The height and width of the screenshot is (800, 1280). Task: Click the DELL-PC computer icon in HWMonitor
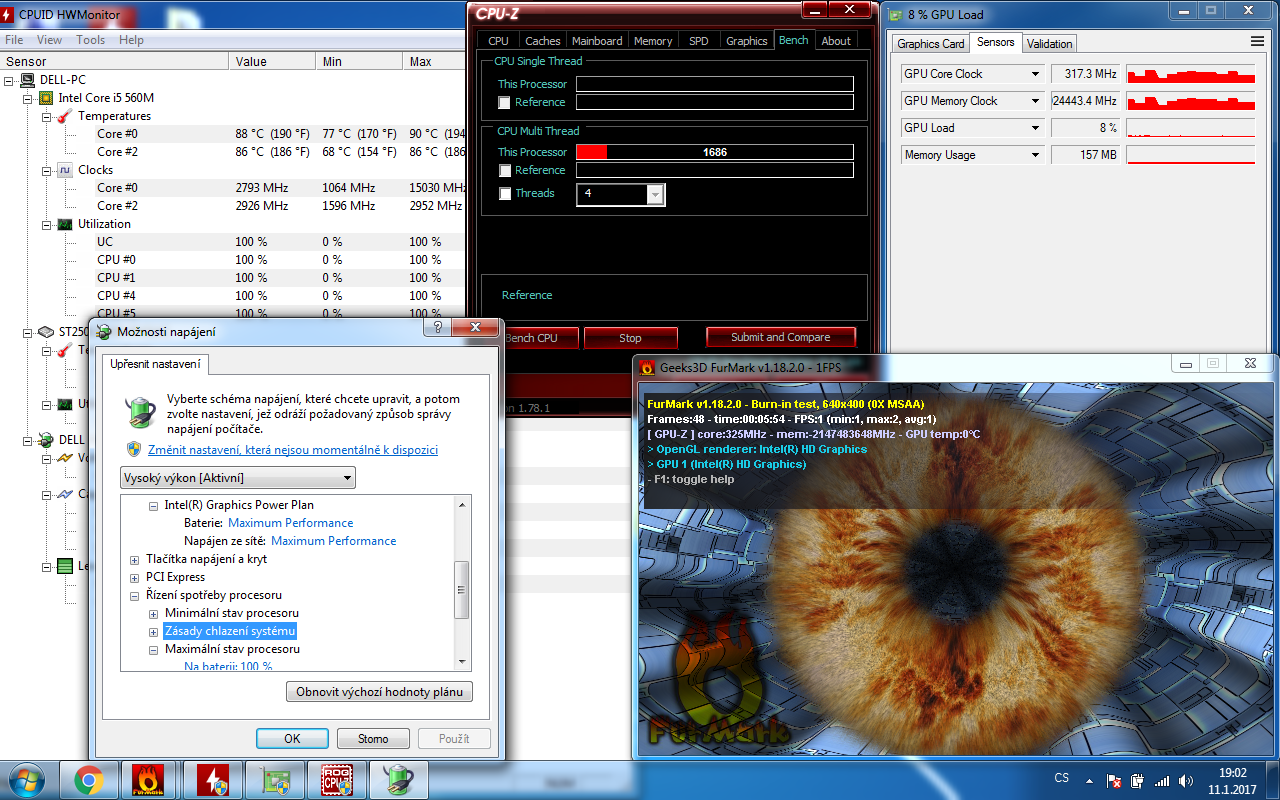[x=28, y=80]
